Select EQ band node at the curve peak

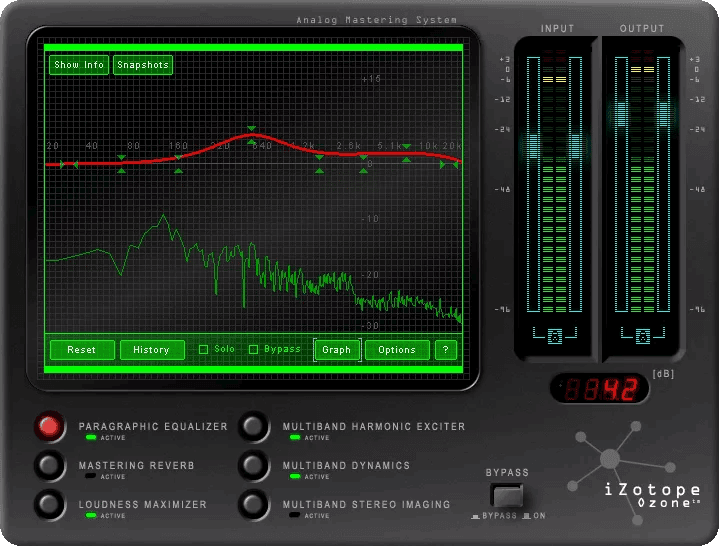251,135
